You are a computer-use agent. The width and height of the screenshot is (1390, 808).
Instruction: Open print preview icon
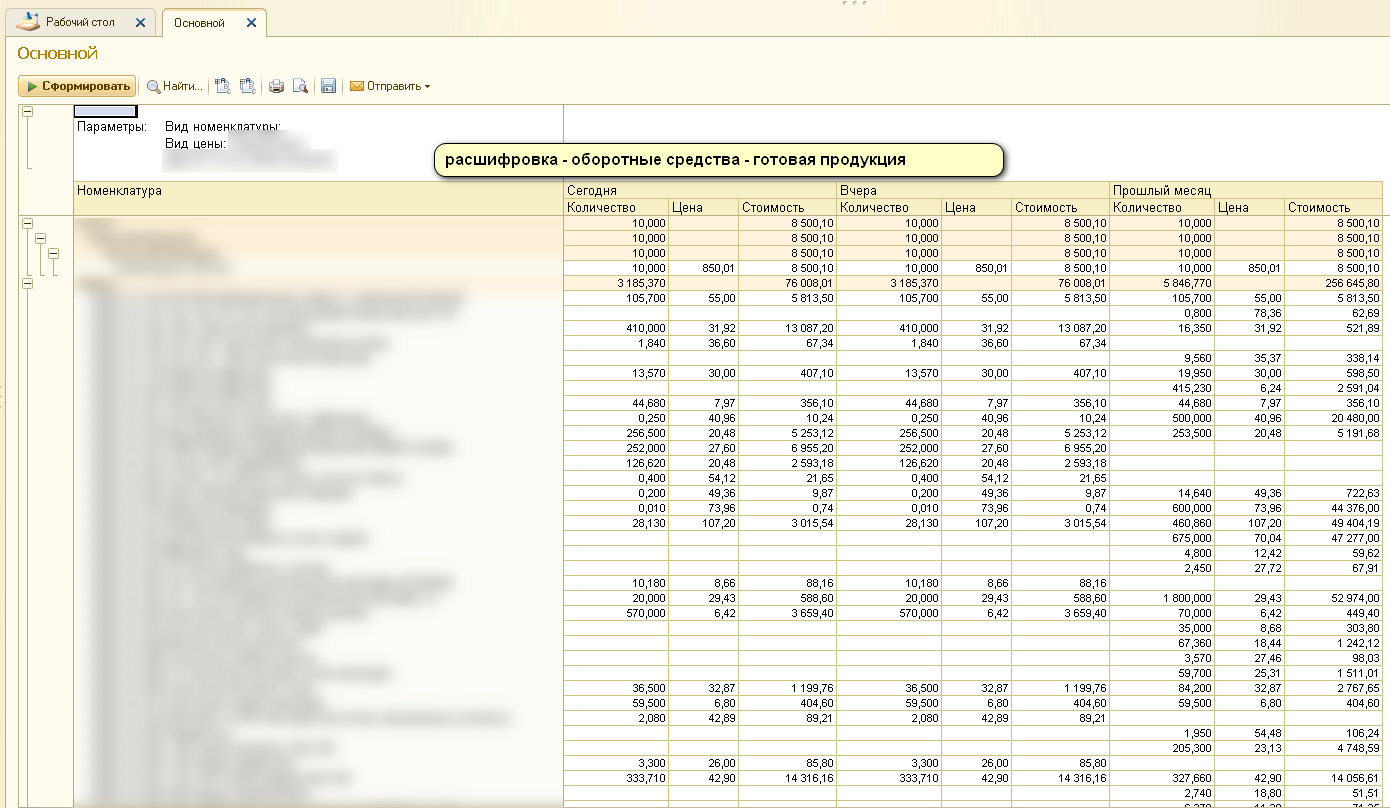click(x=300, y=87)
